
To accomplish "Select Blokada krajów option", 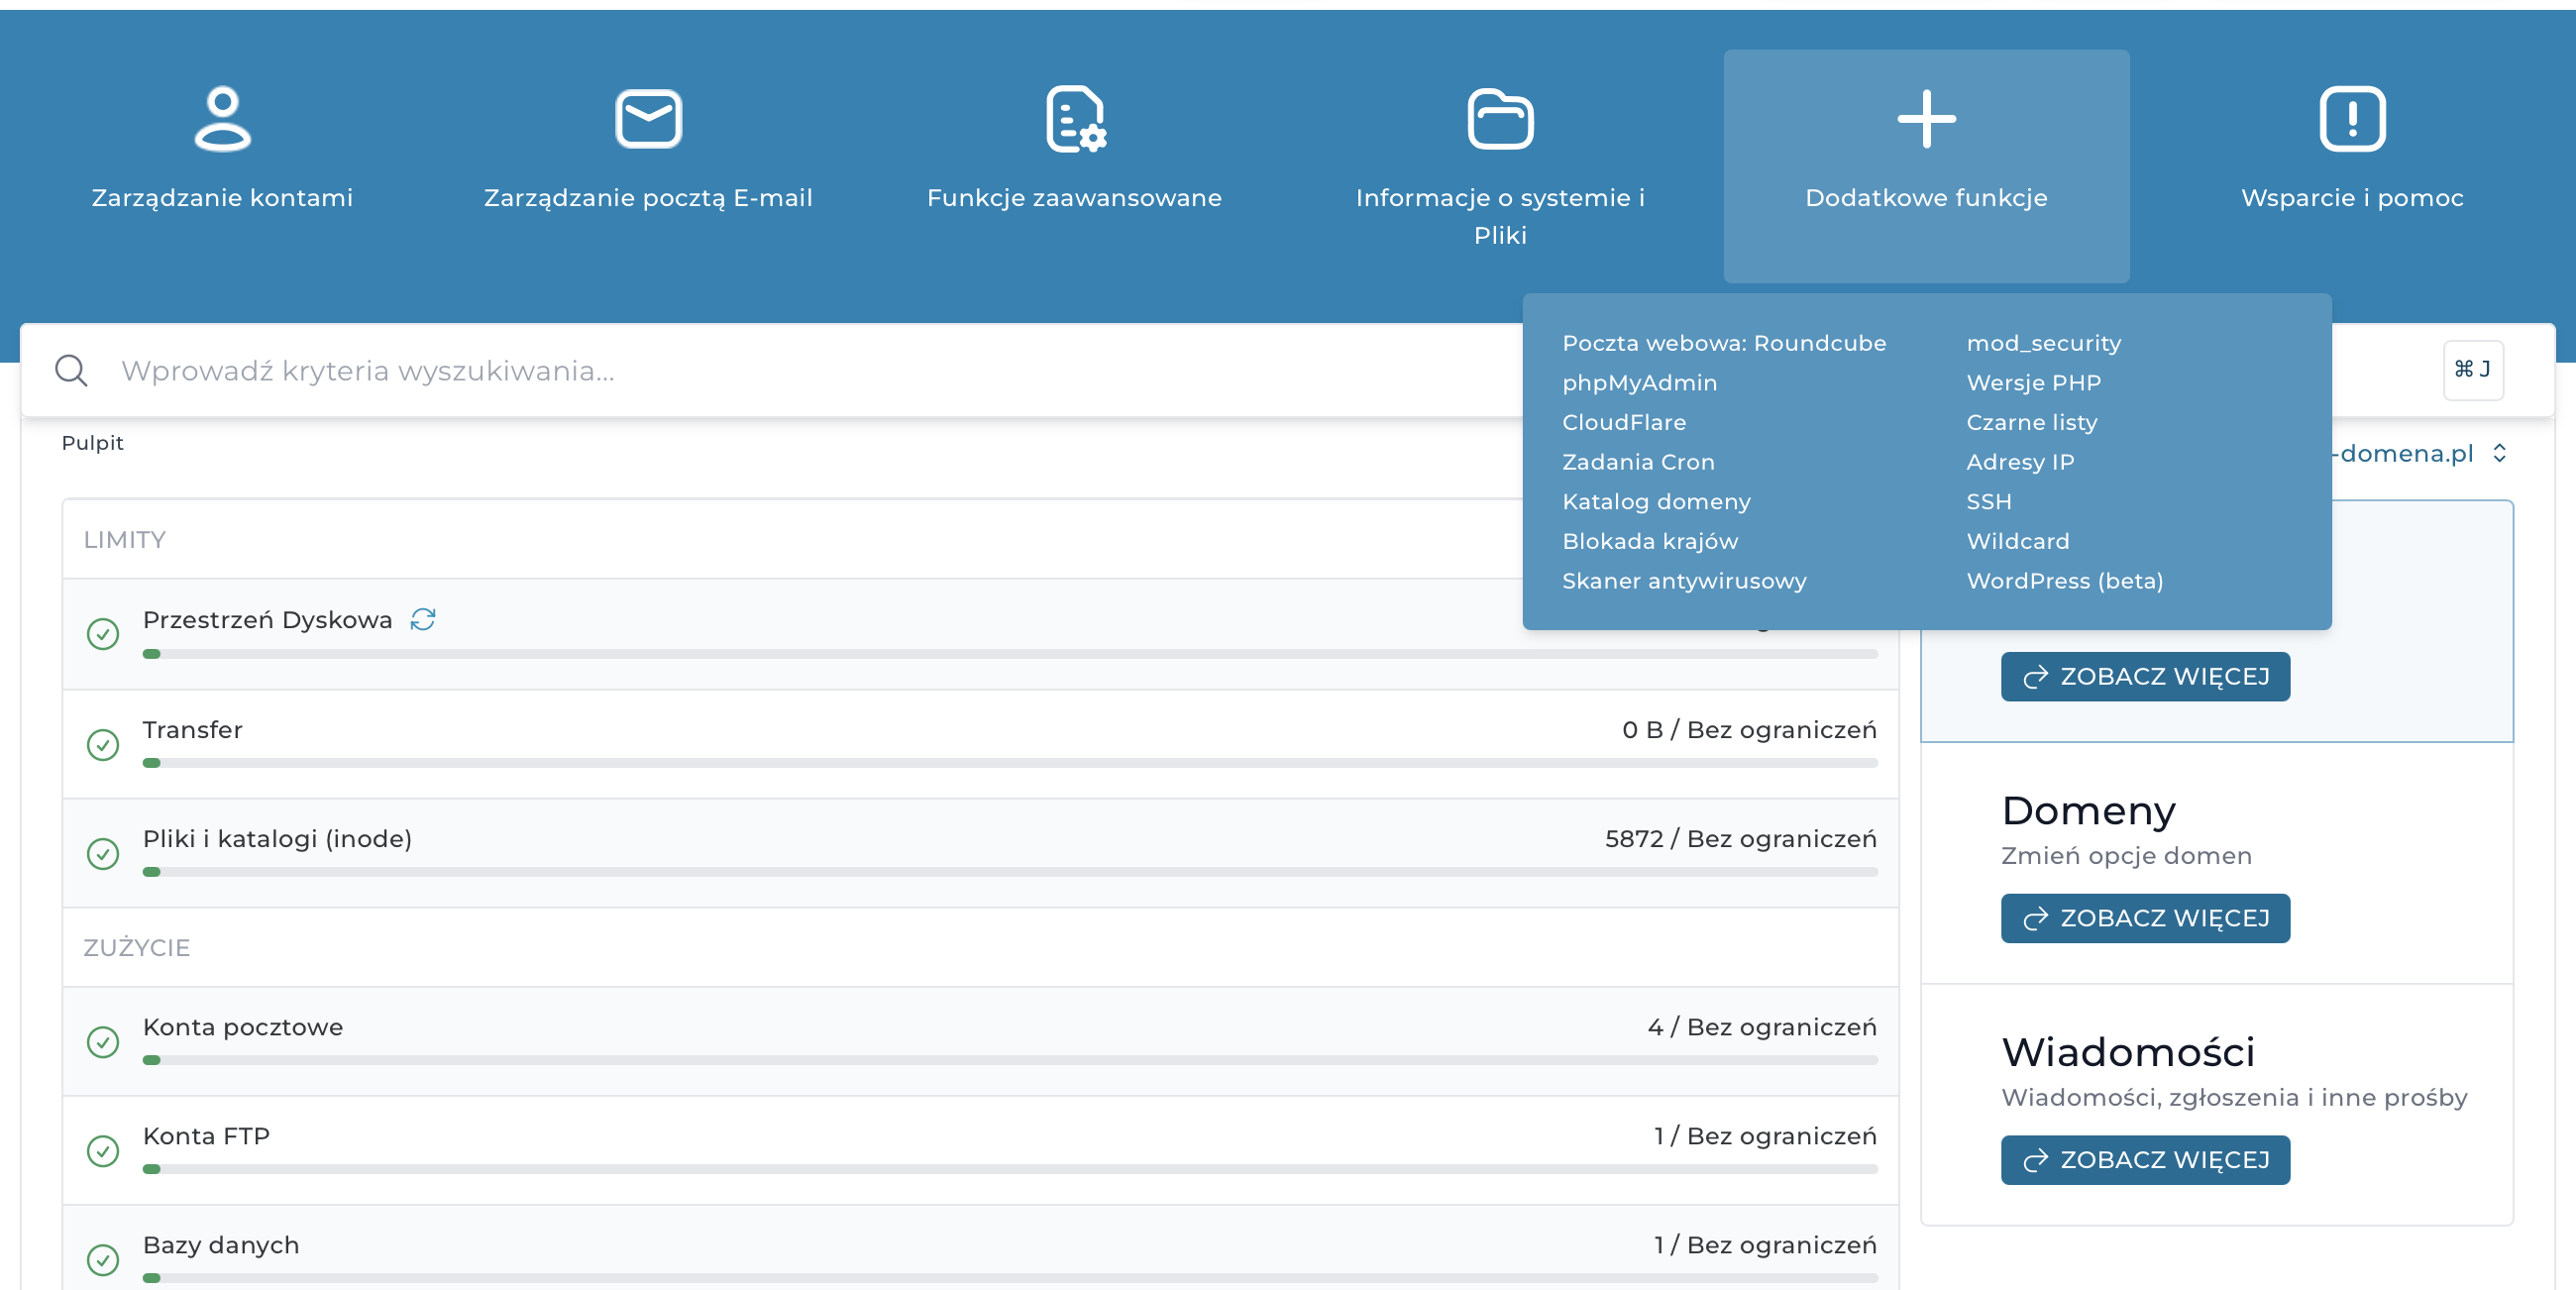I will click(x=1650, y=541).
